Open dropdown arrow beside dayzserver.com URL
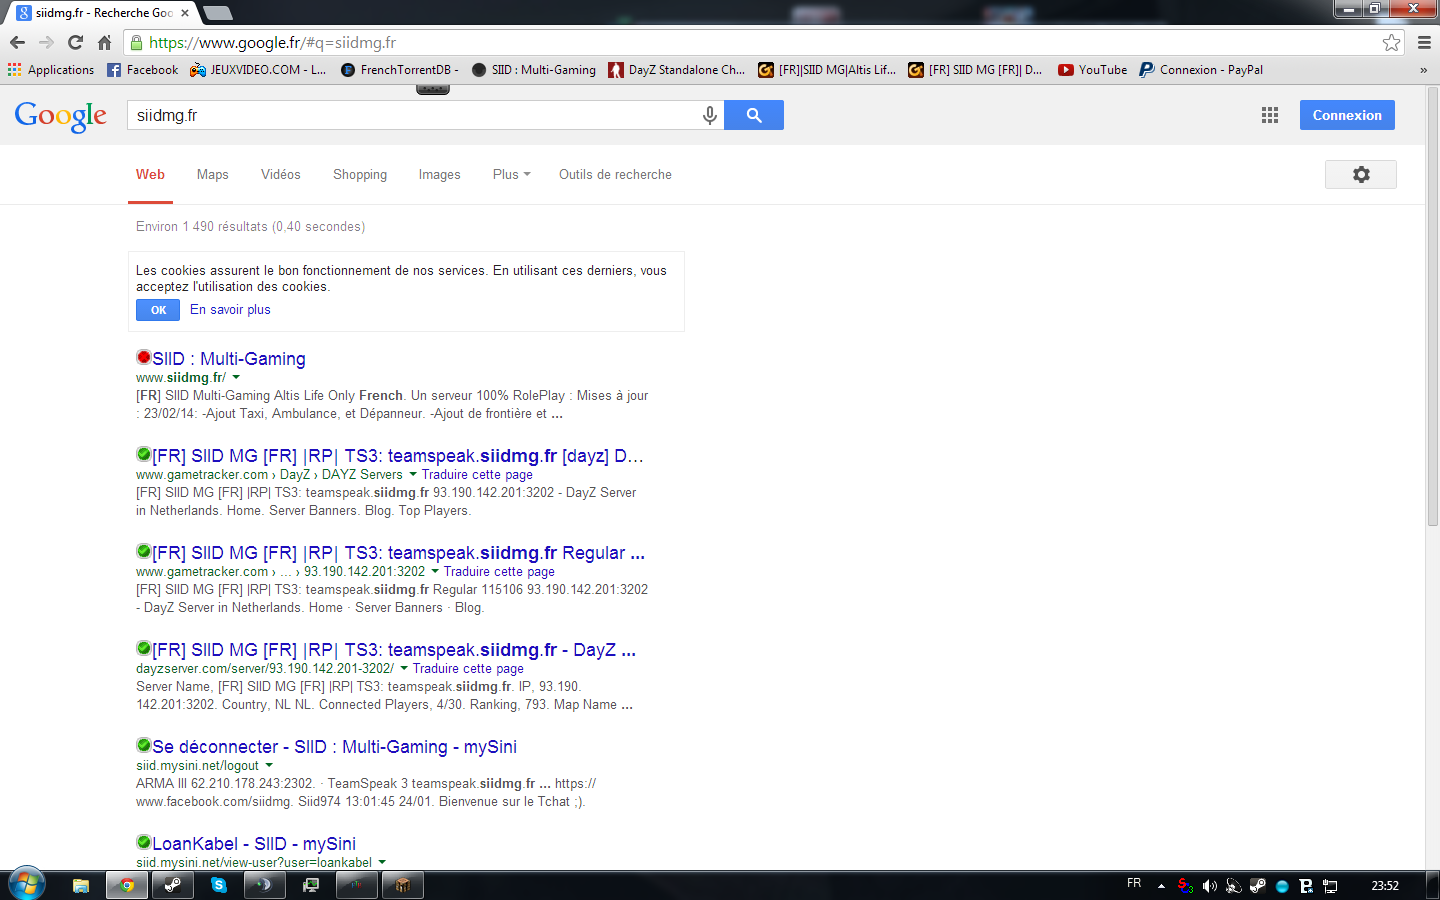The width and height of the screenshot is (1440, 900). point(404,669)
